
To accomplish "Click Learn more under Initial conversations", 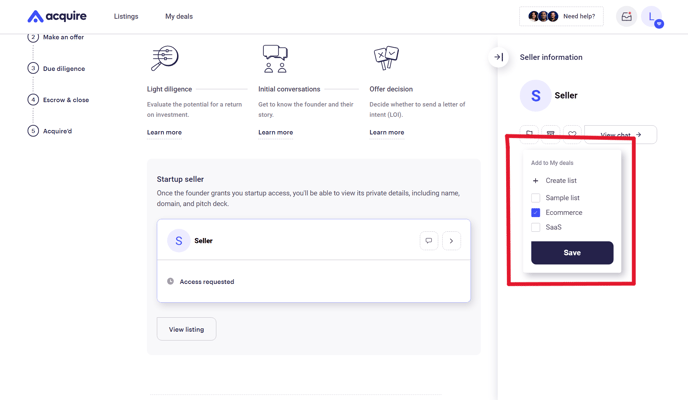I will tap(276, 132).
